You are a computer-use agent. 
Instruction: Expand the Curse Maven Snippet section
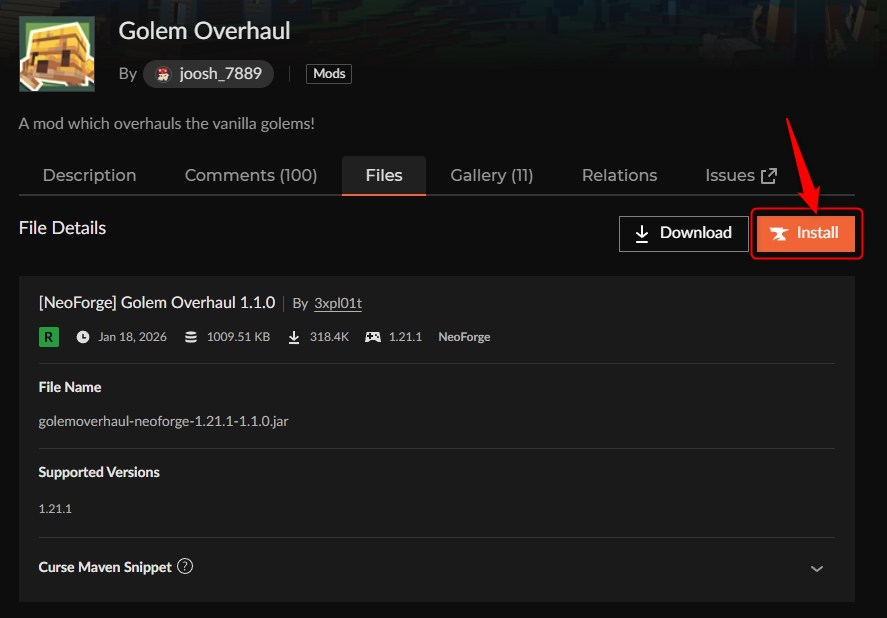point(816,569)
